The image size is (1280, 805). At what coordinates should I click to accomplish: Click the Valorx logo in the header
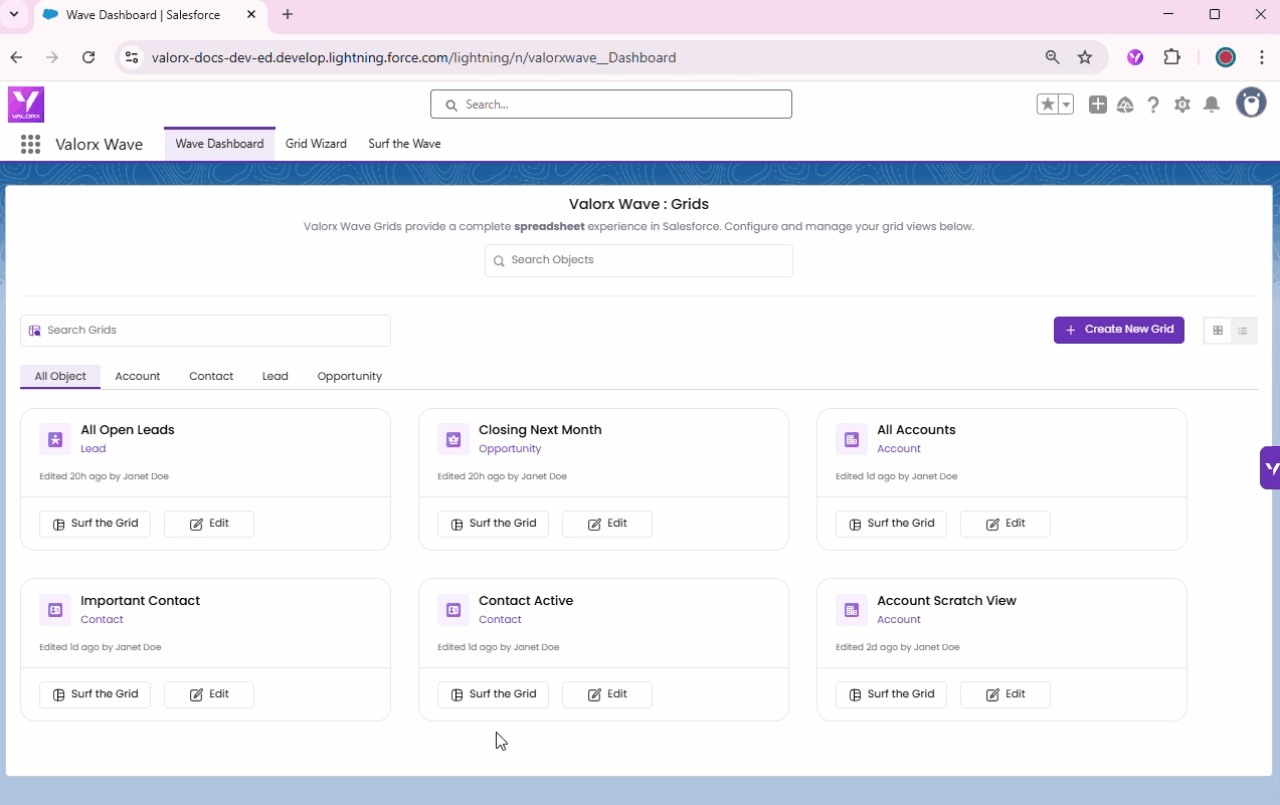click(x=26, y=104)
